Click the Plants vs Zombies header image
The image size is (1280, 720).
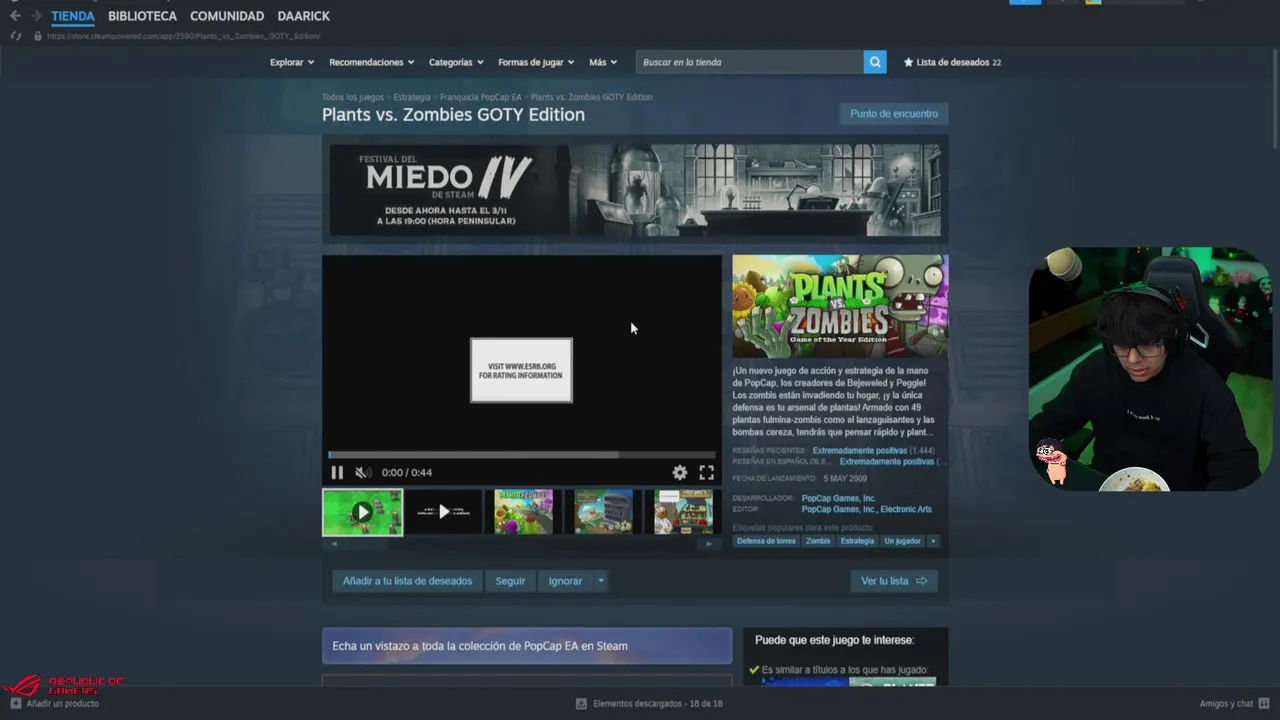coord(840,306)
